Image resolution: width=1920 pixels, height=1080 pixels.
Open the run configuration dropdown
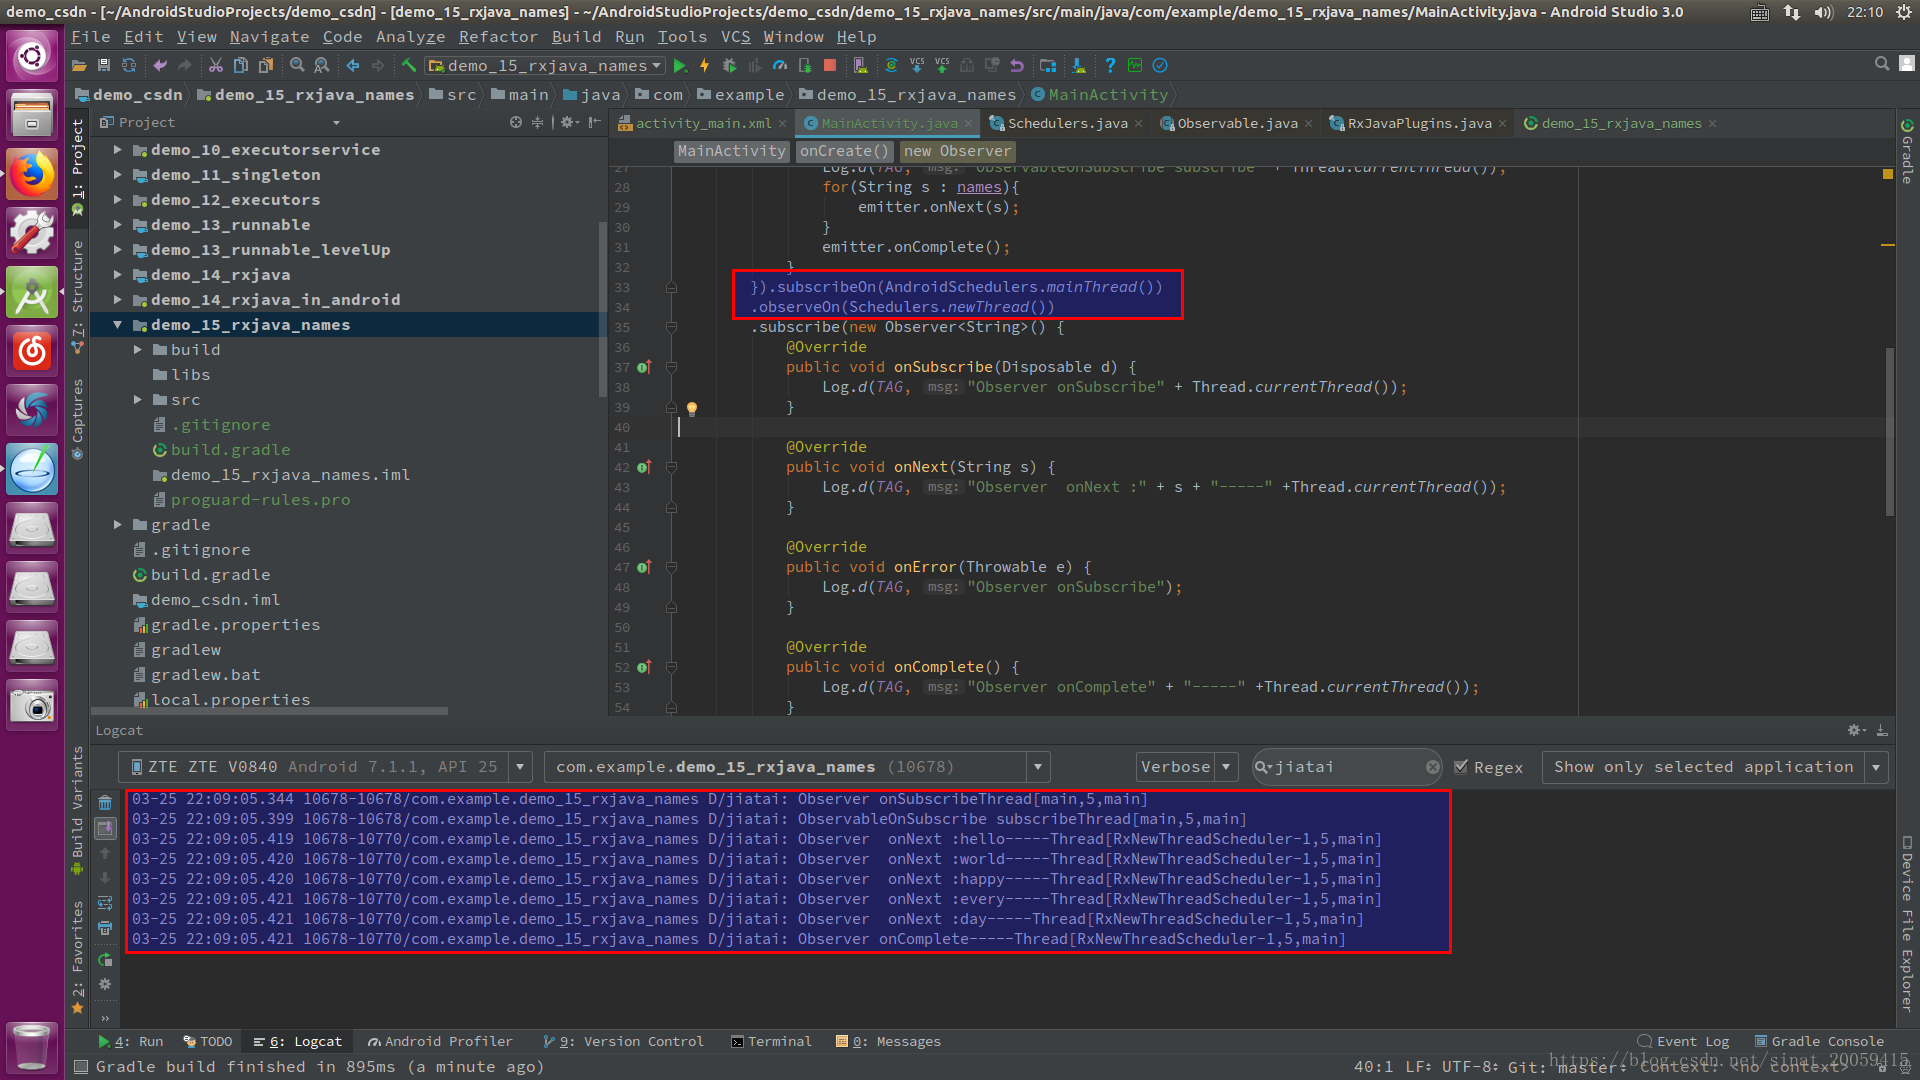click(x=545, y=66)
